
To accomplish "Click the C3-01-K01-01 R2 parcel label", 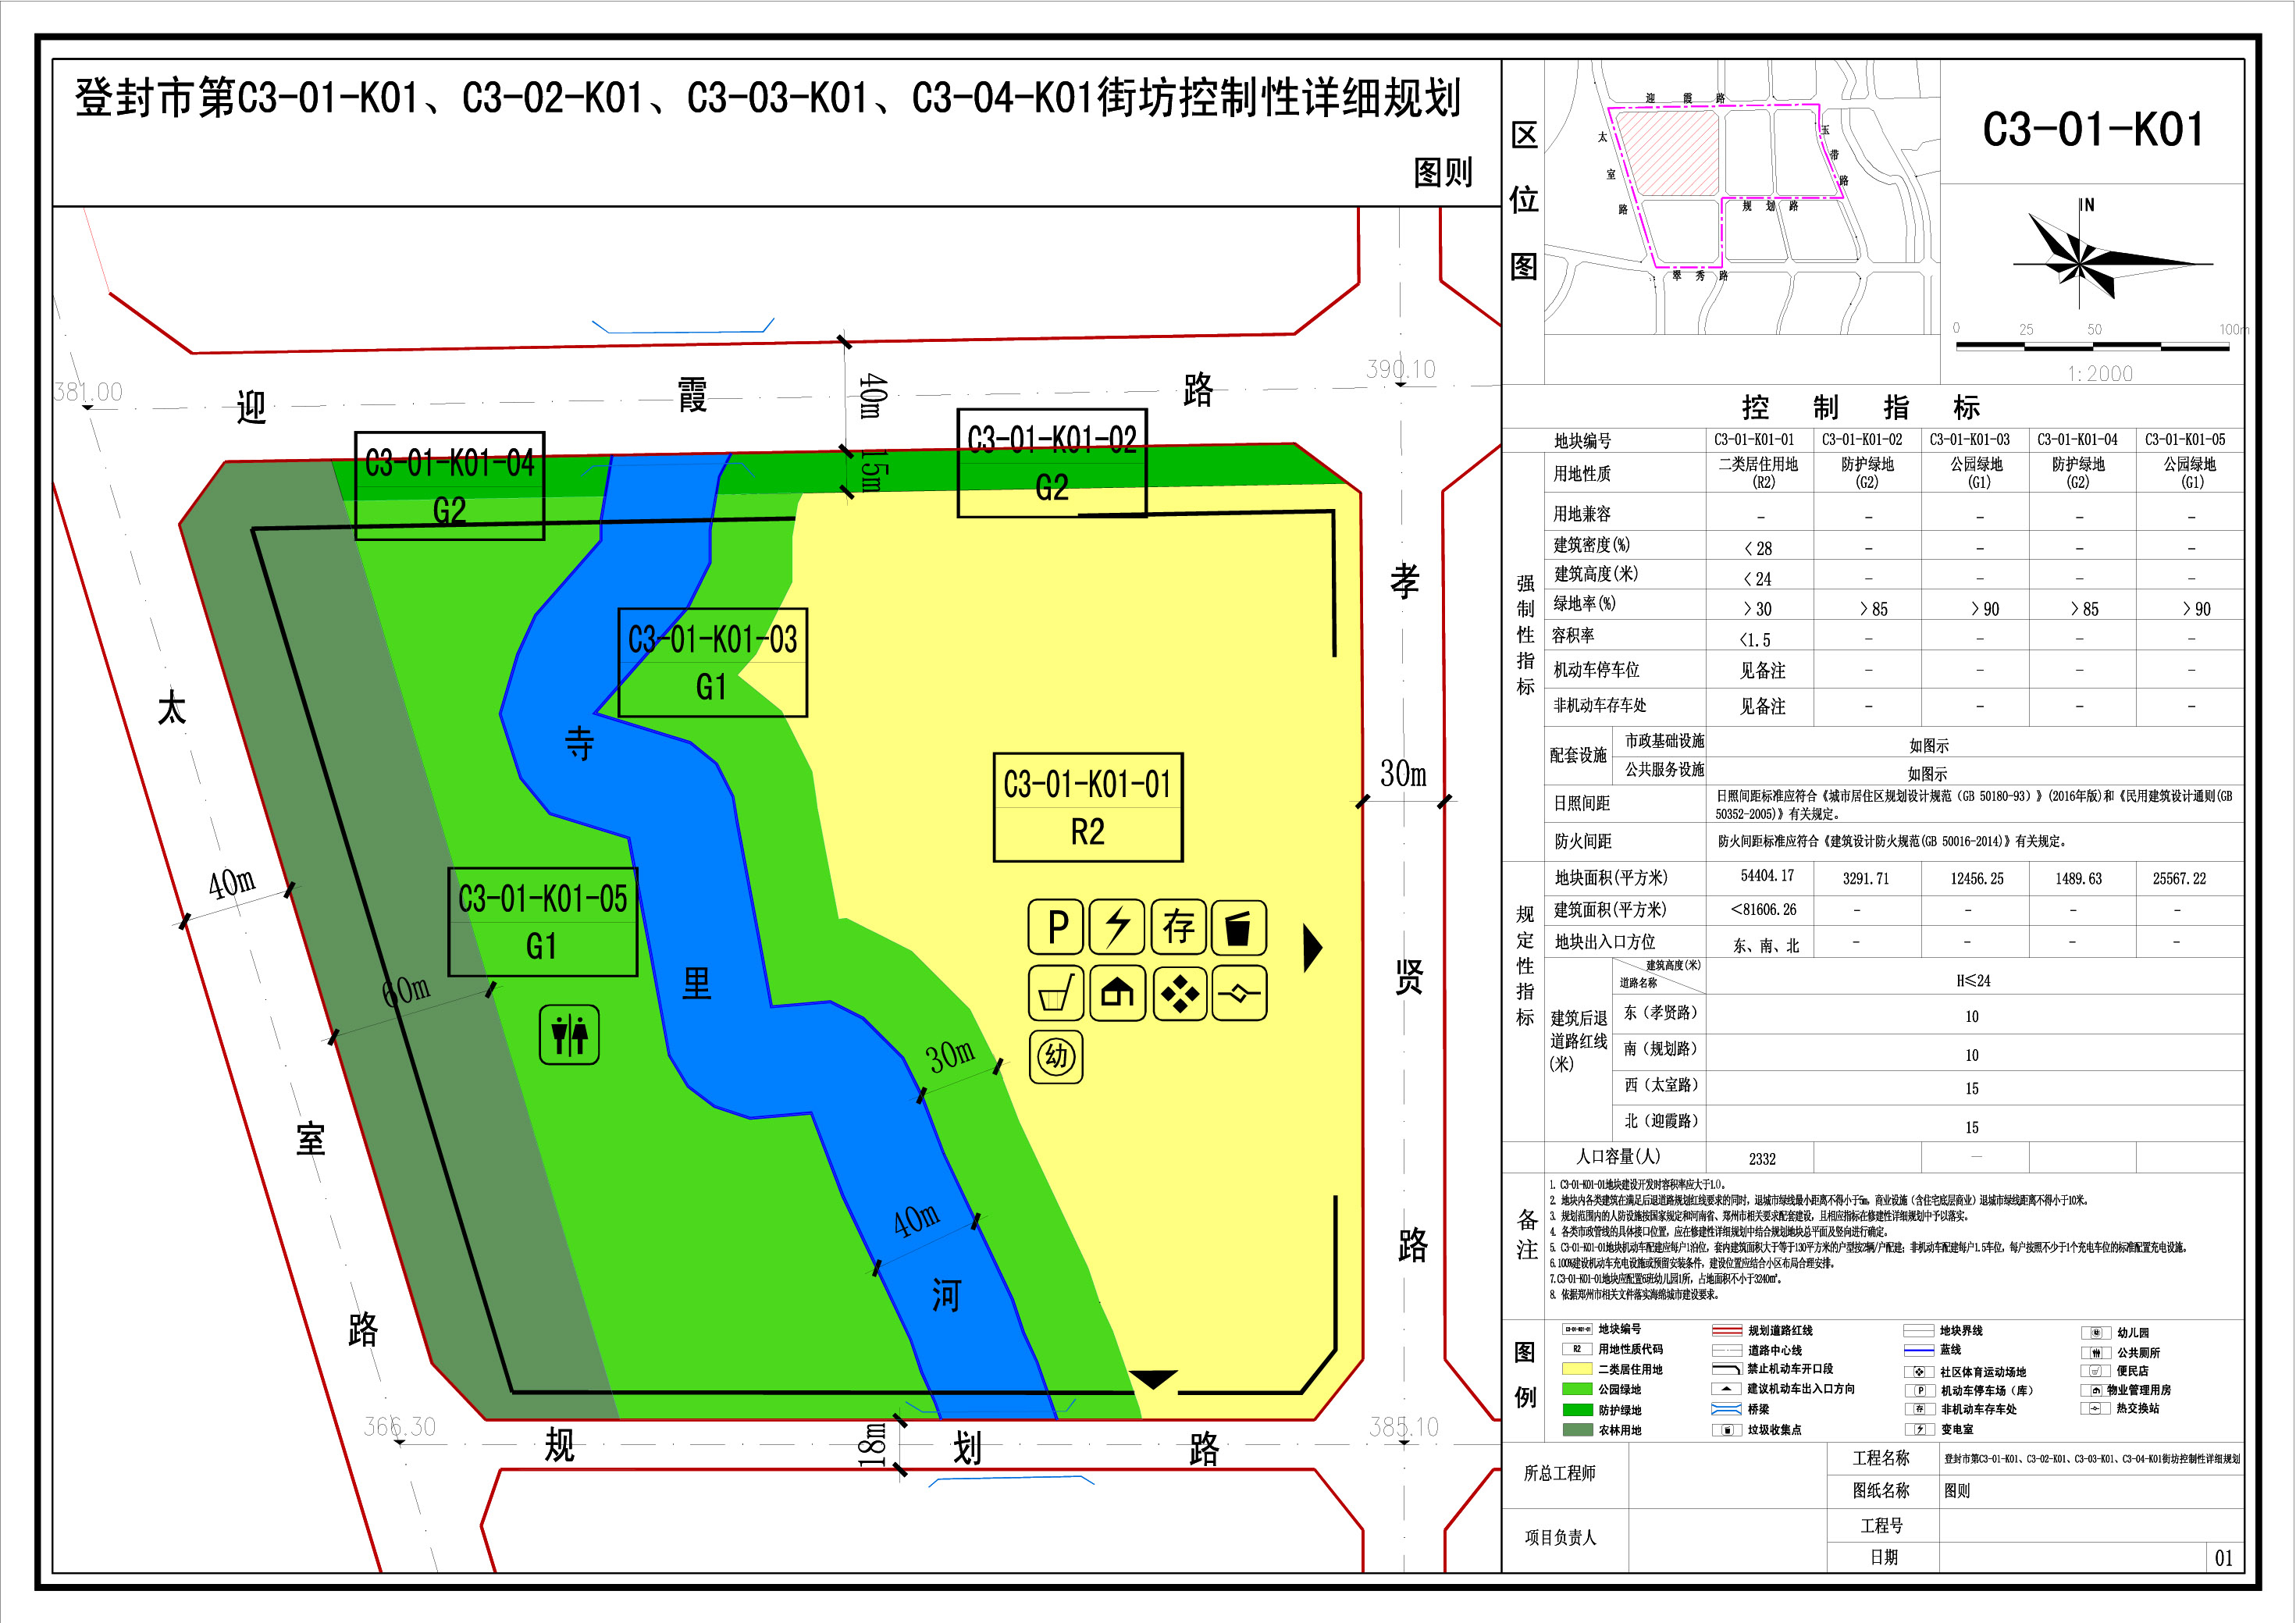I will (x=1088, y=807).
